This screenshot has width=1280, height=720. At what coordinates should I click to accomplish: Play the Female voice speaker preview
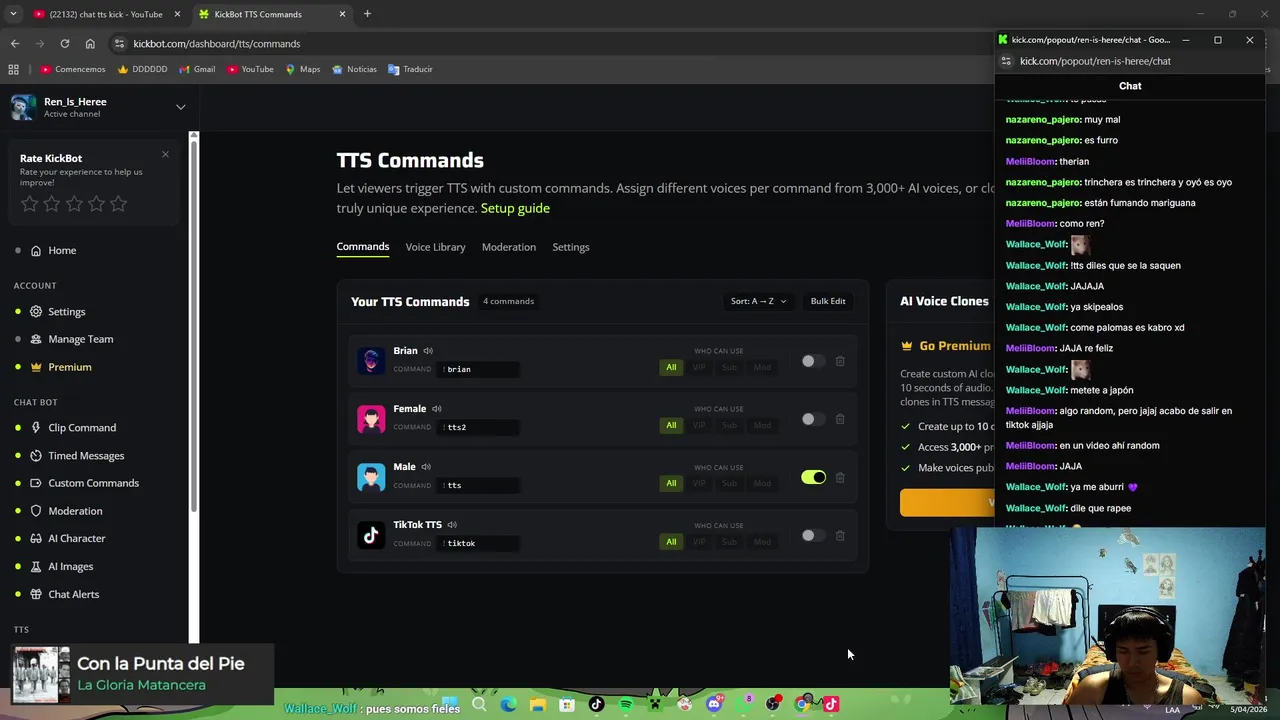pyautogui.click(x=437, y=409)
